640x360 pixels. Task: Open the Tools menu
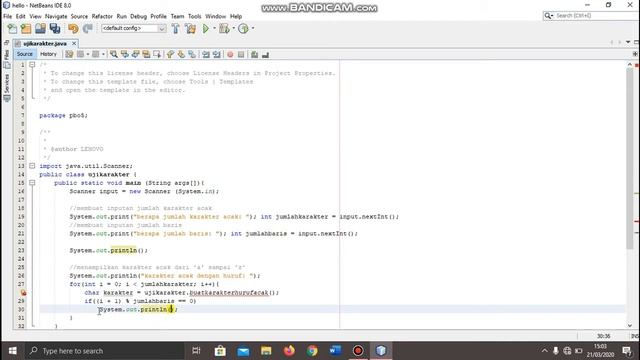pyautogui.click(x=195, y=16)
